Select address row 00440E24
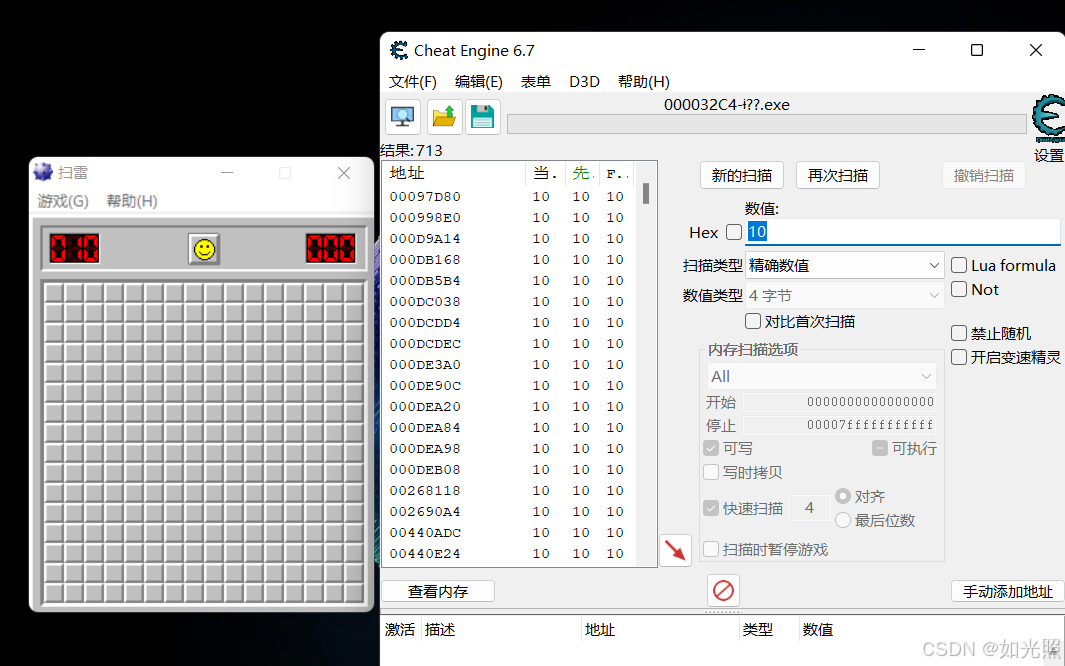Screen dimensions: 1065x666 (511, 553)
